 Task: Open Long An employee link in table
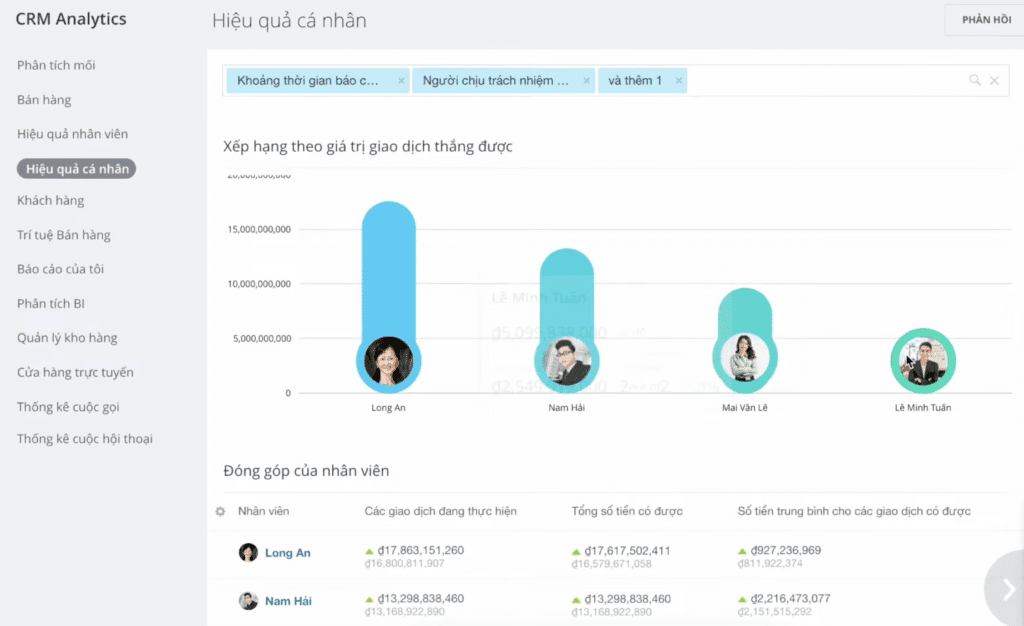pos(287,553)
